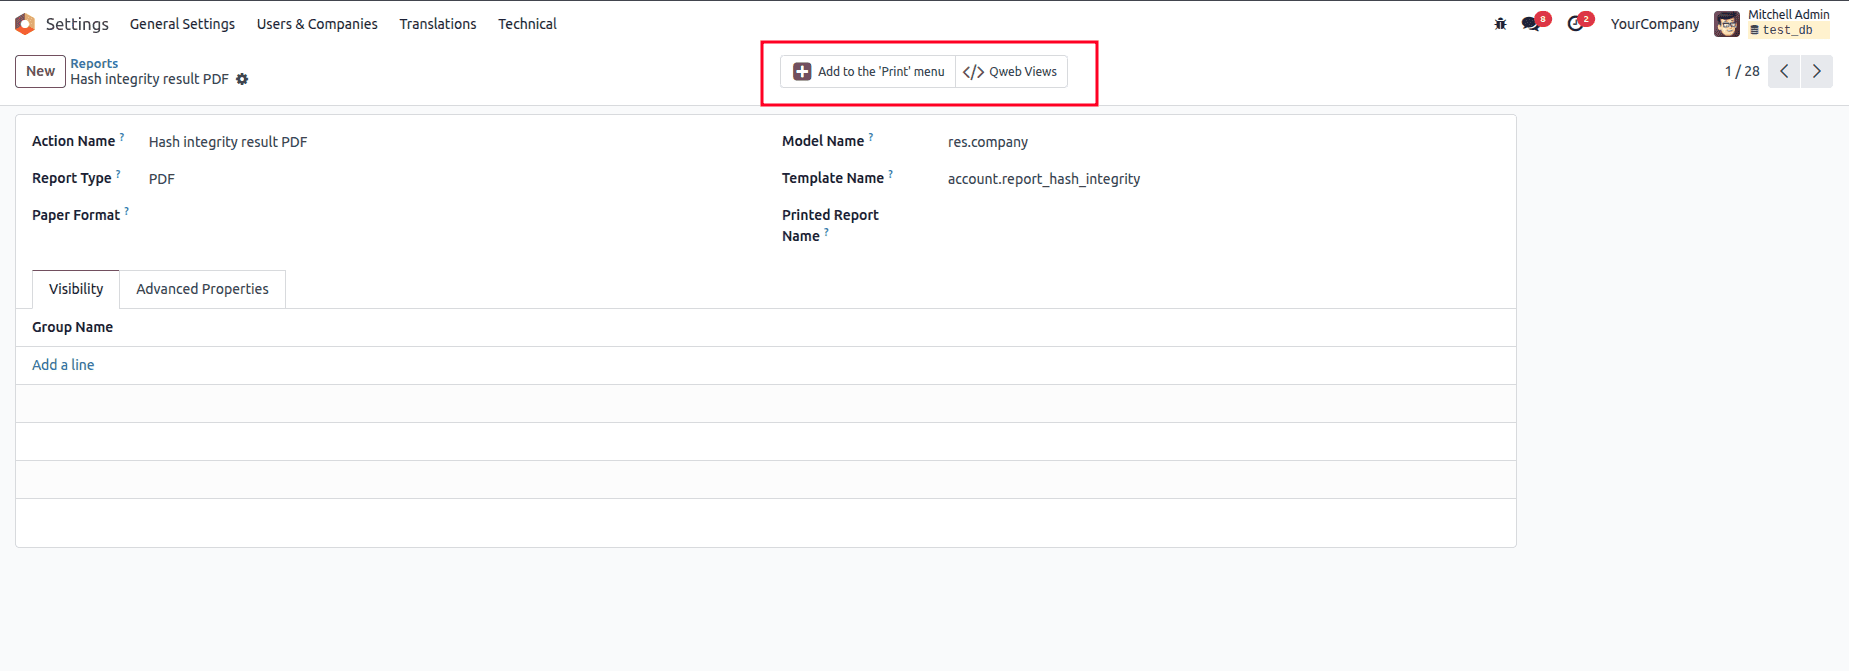Screen dimensions: 1849x671
Task: Click help mark next to Printed Report Name
Action: point(826,232)
